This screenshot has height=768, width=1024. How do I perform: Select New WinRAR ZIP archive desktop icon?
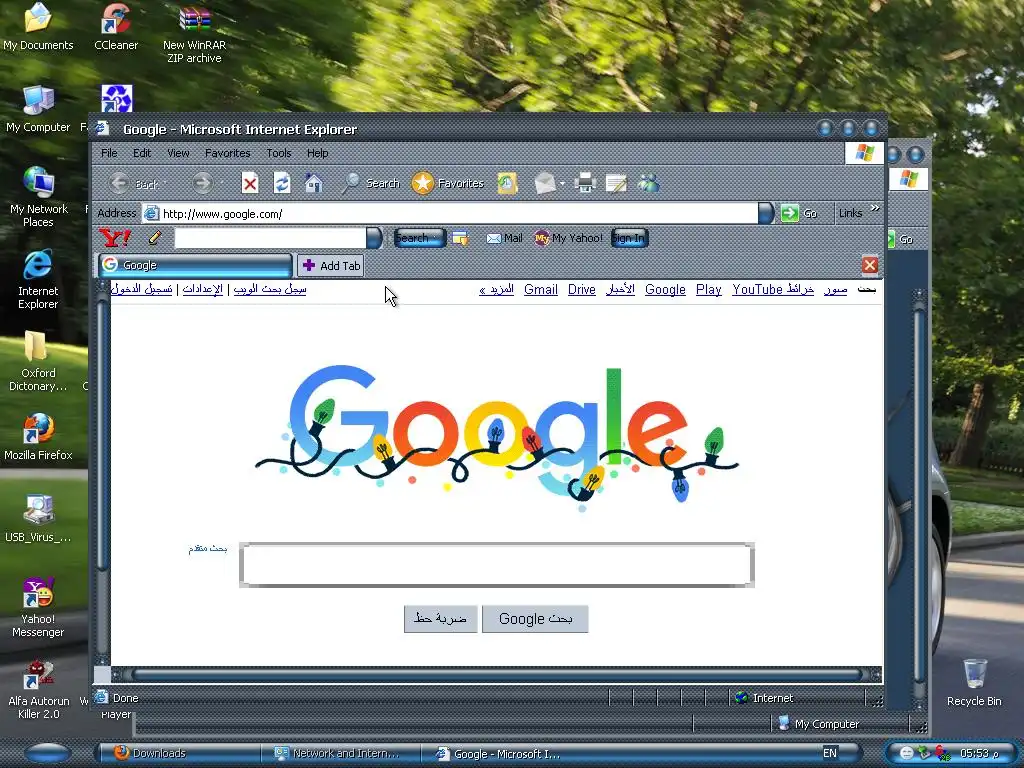point(194,34)
